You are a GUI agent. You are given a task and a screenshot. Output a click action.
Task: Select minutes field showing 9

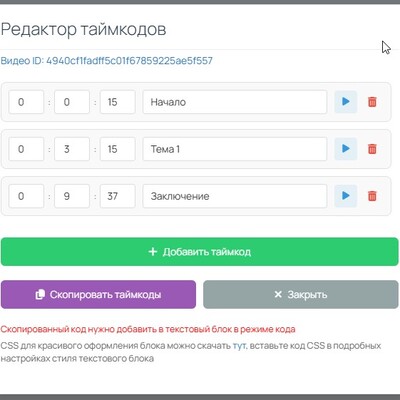click(x=72, y=196)
